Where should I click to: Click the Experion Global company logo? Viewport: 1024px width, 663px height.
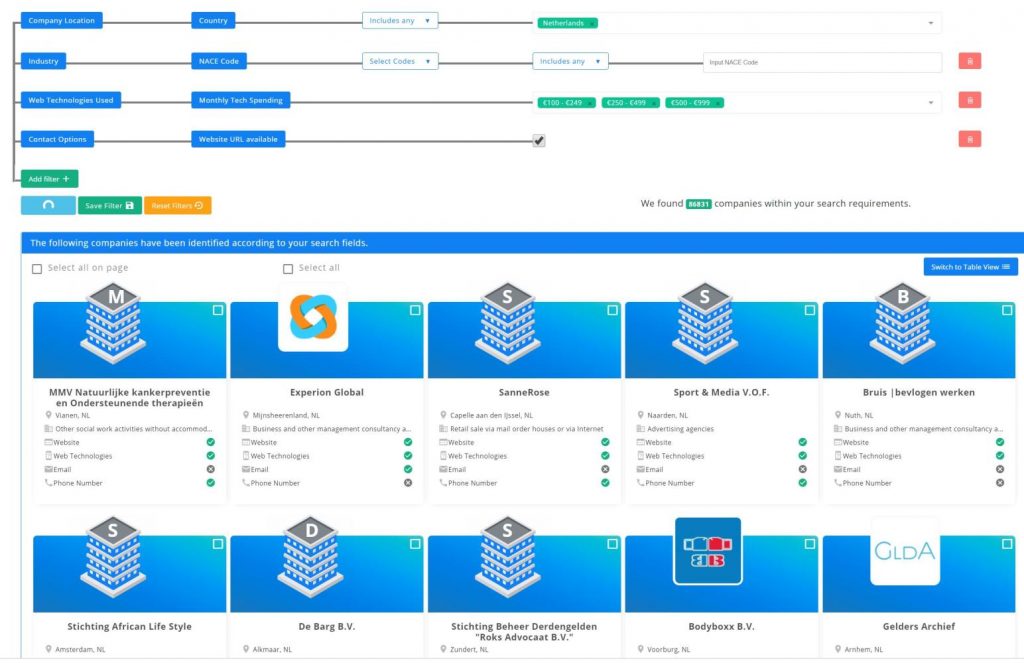[313, 317]
